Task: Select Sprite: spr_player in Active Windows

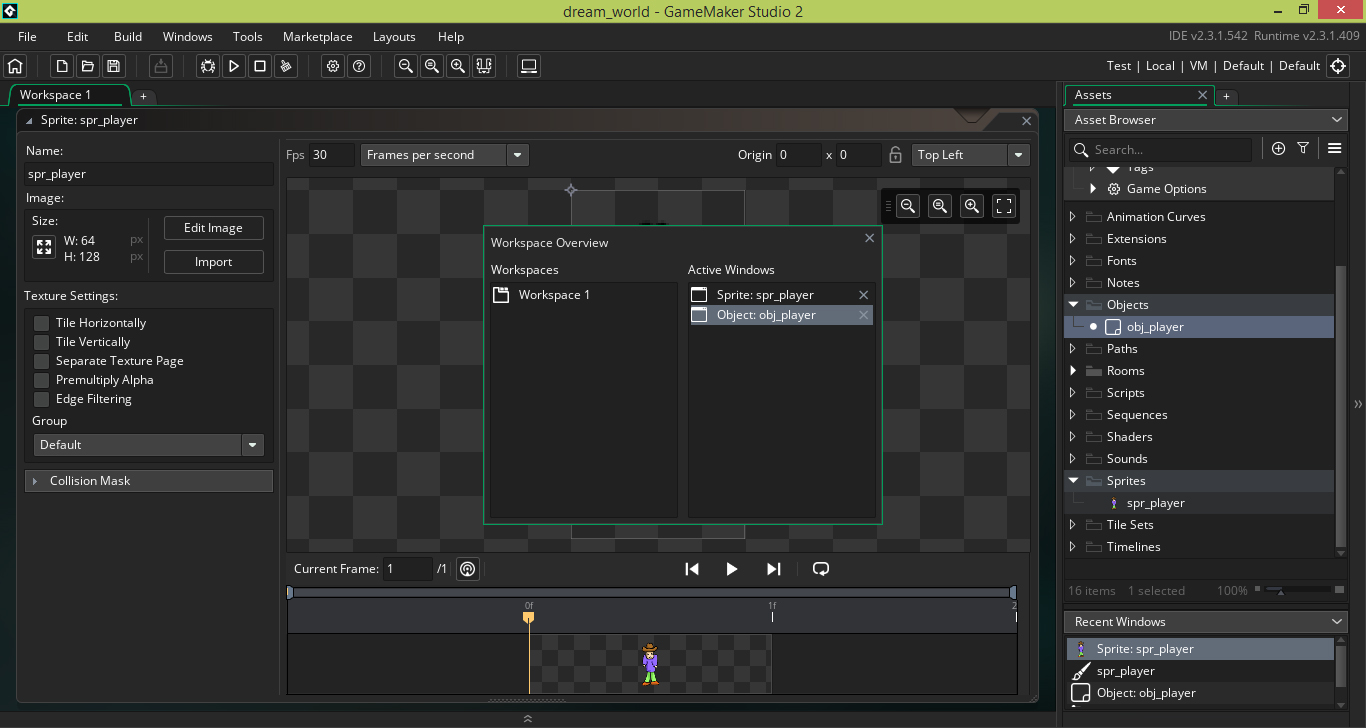Action: click(x=781, y=295)
